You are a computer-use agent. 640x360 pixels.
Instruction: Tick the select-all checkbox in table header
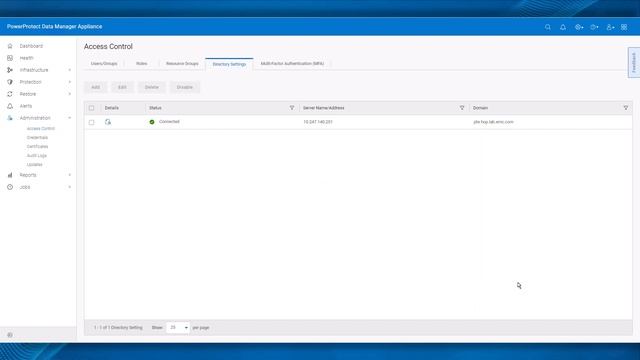[91, 108]
